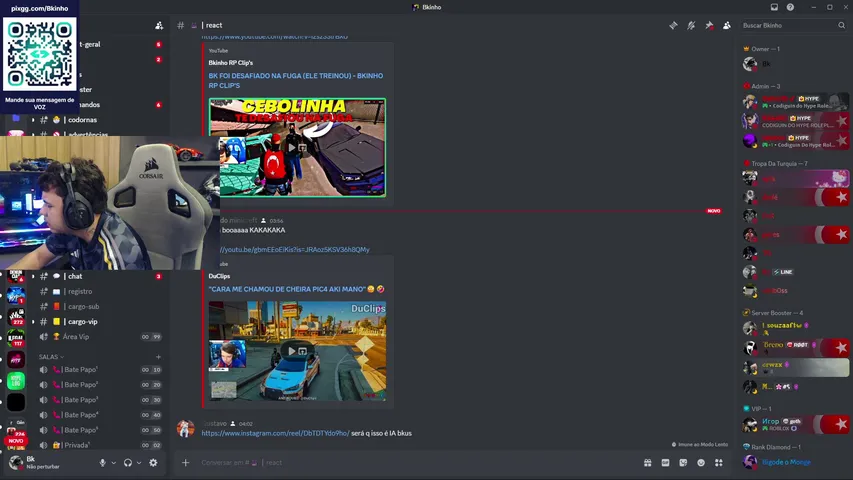Click owner Bk in member list
The width and height of the screenshot is (853, 480).
pyautogui.click(x=794, y=64)
